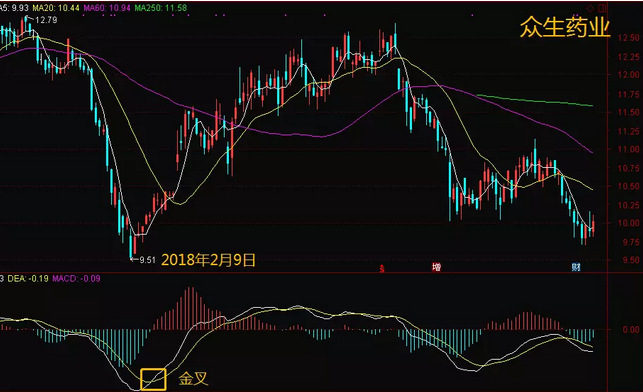643x392 pixels.
Task: Click the DEA value label
Action: point(28,278)
